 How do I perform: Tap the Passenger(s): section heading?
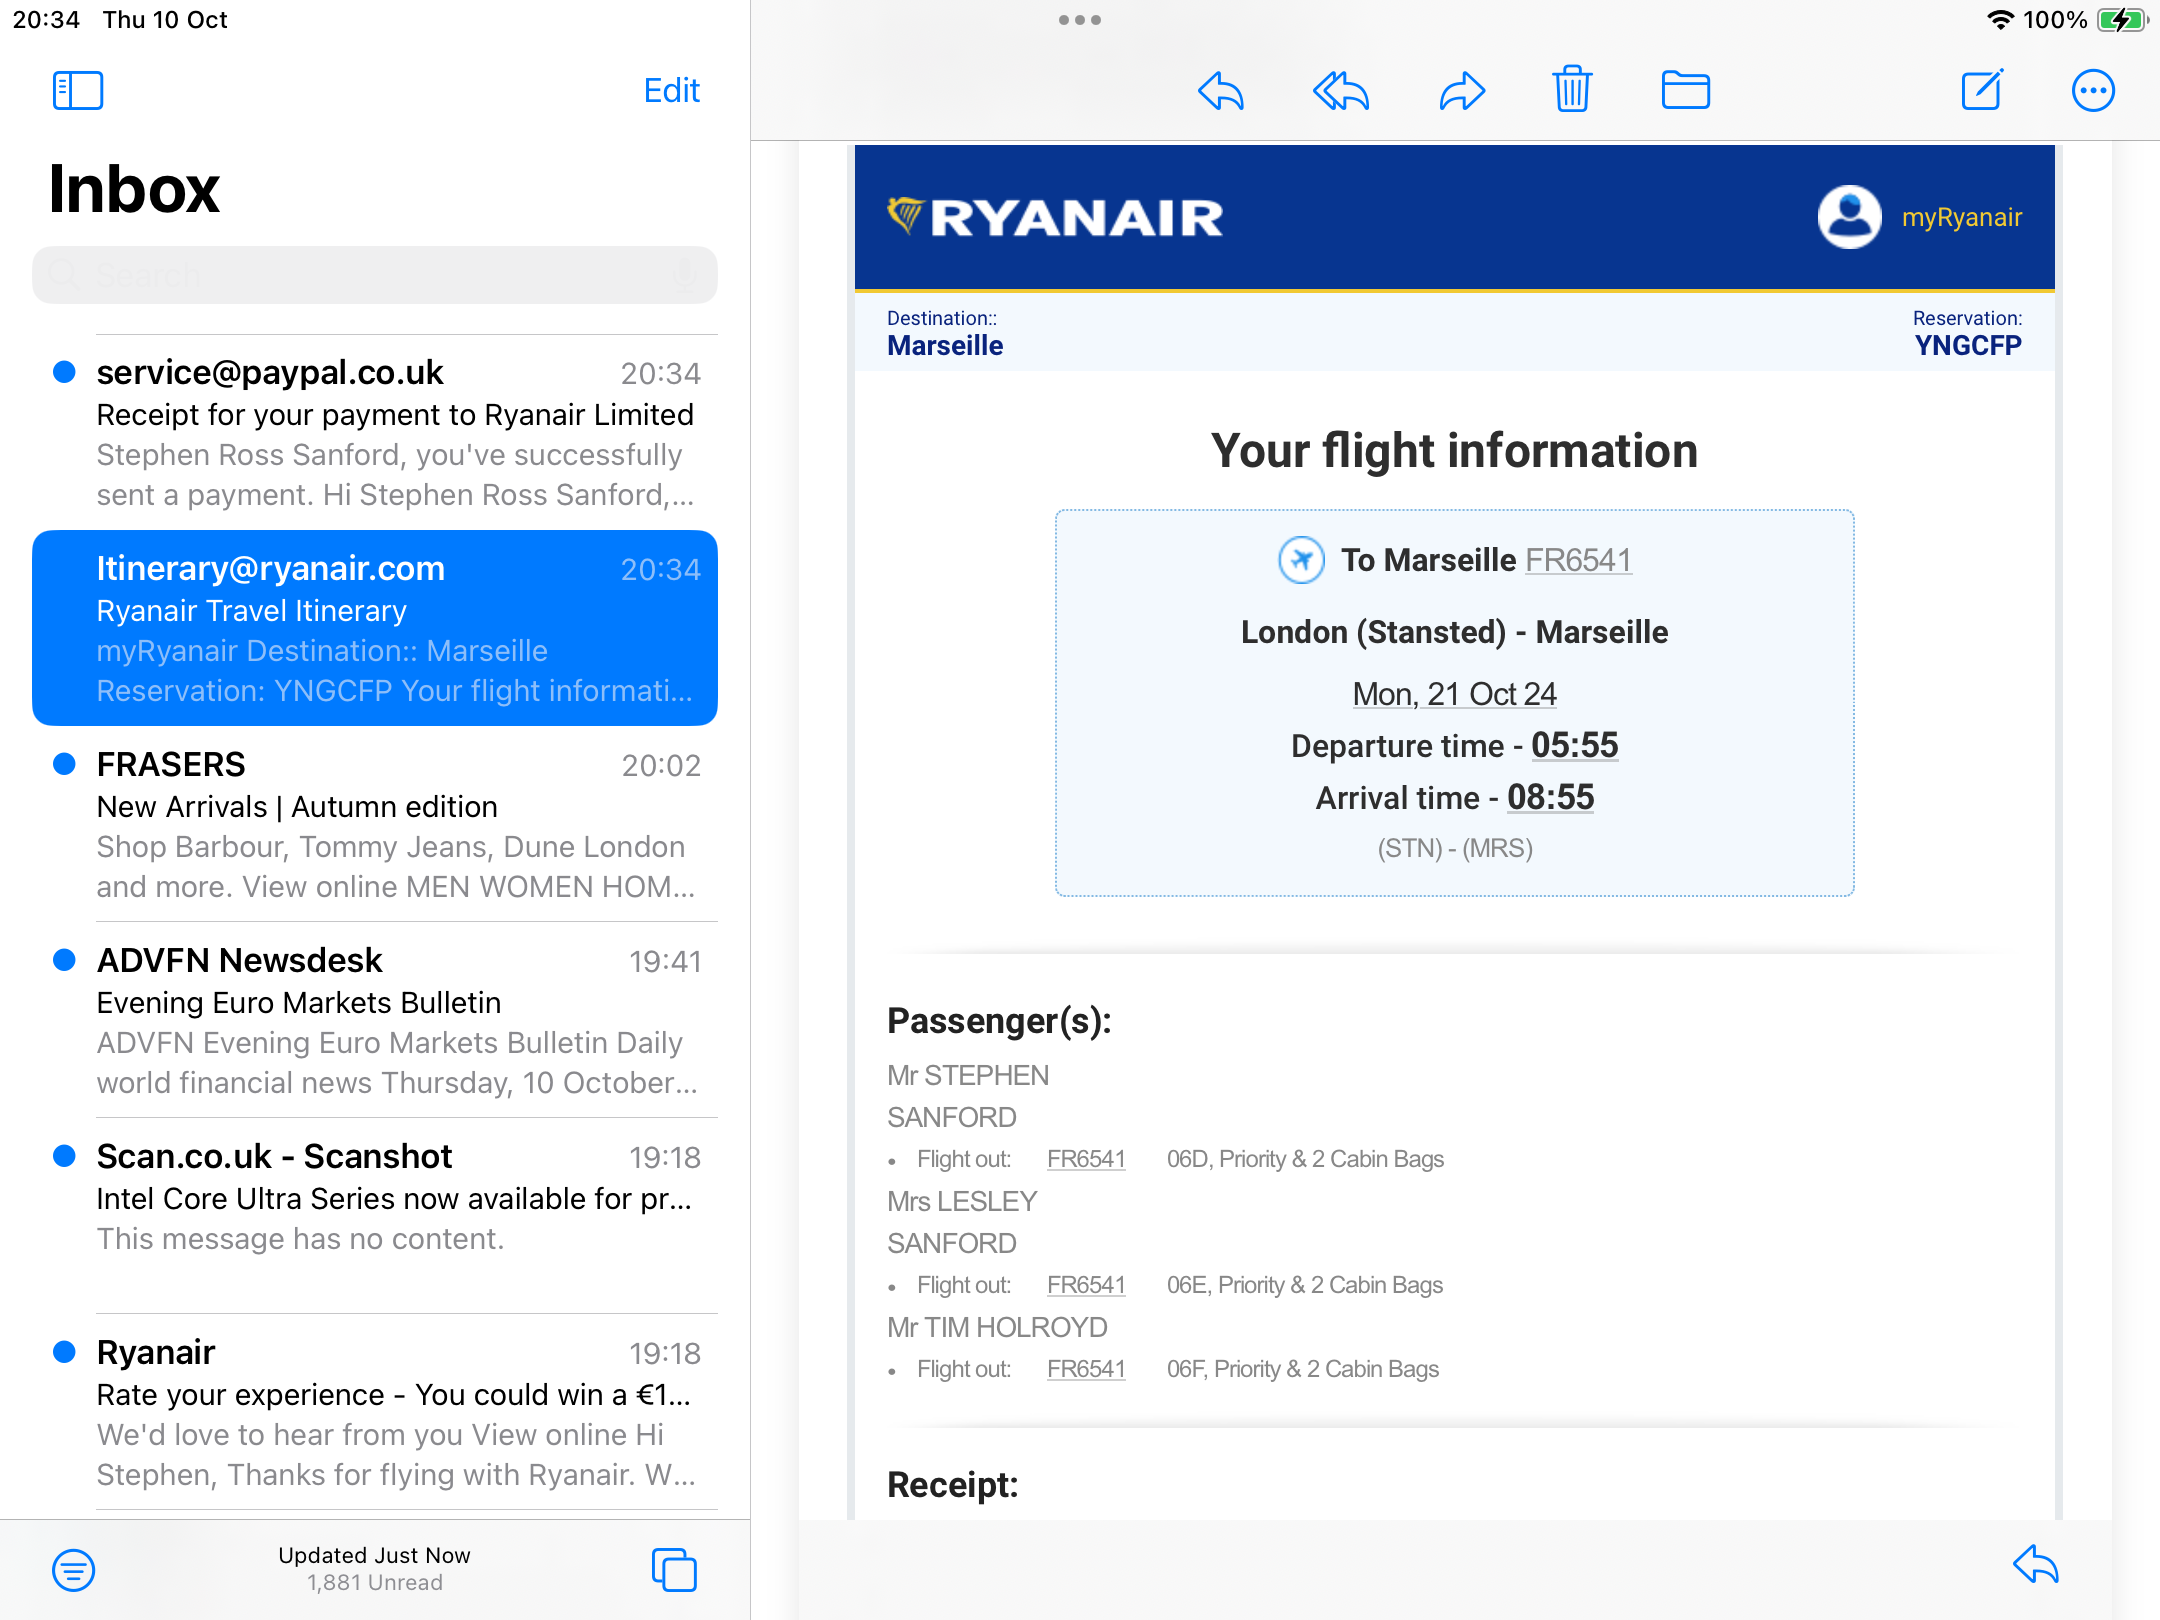(x=999, y=1021)
